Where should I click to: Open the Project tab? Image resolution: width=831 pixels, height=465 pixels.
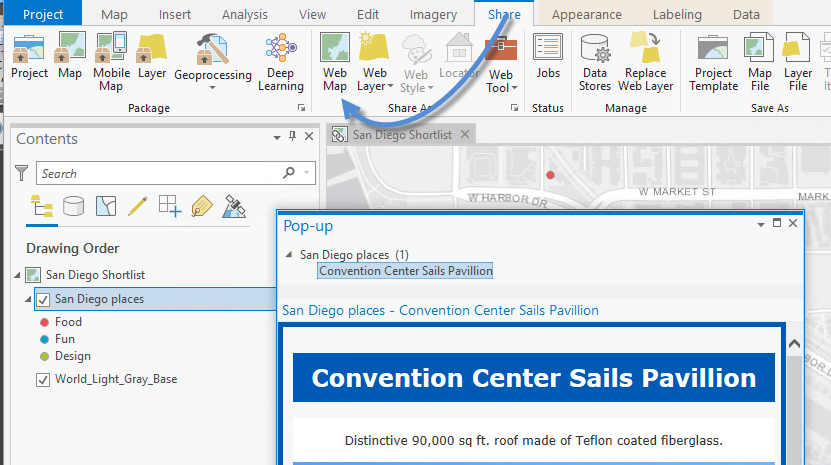43,14
